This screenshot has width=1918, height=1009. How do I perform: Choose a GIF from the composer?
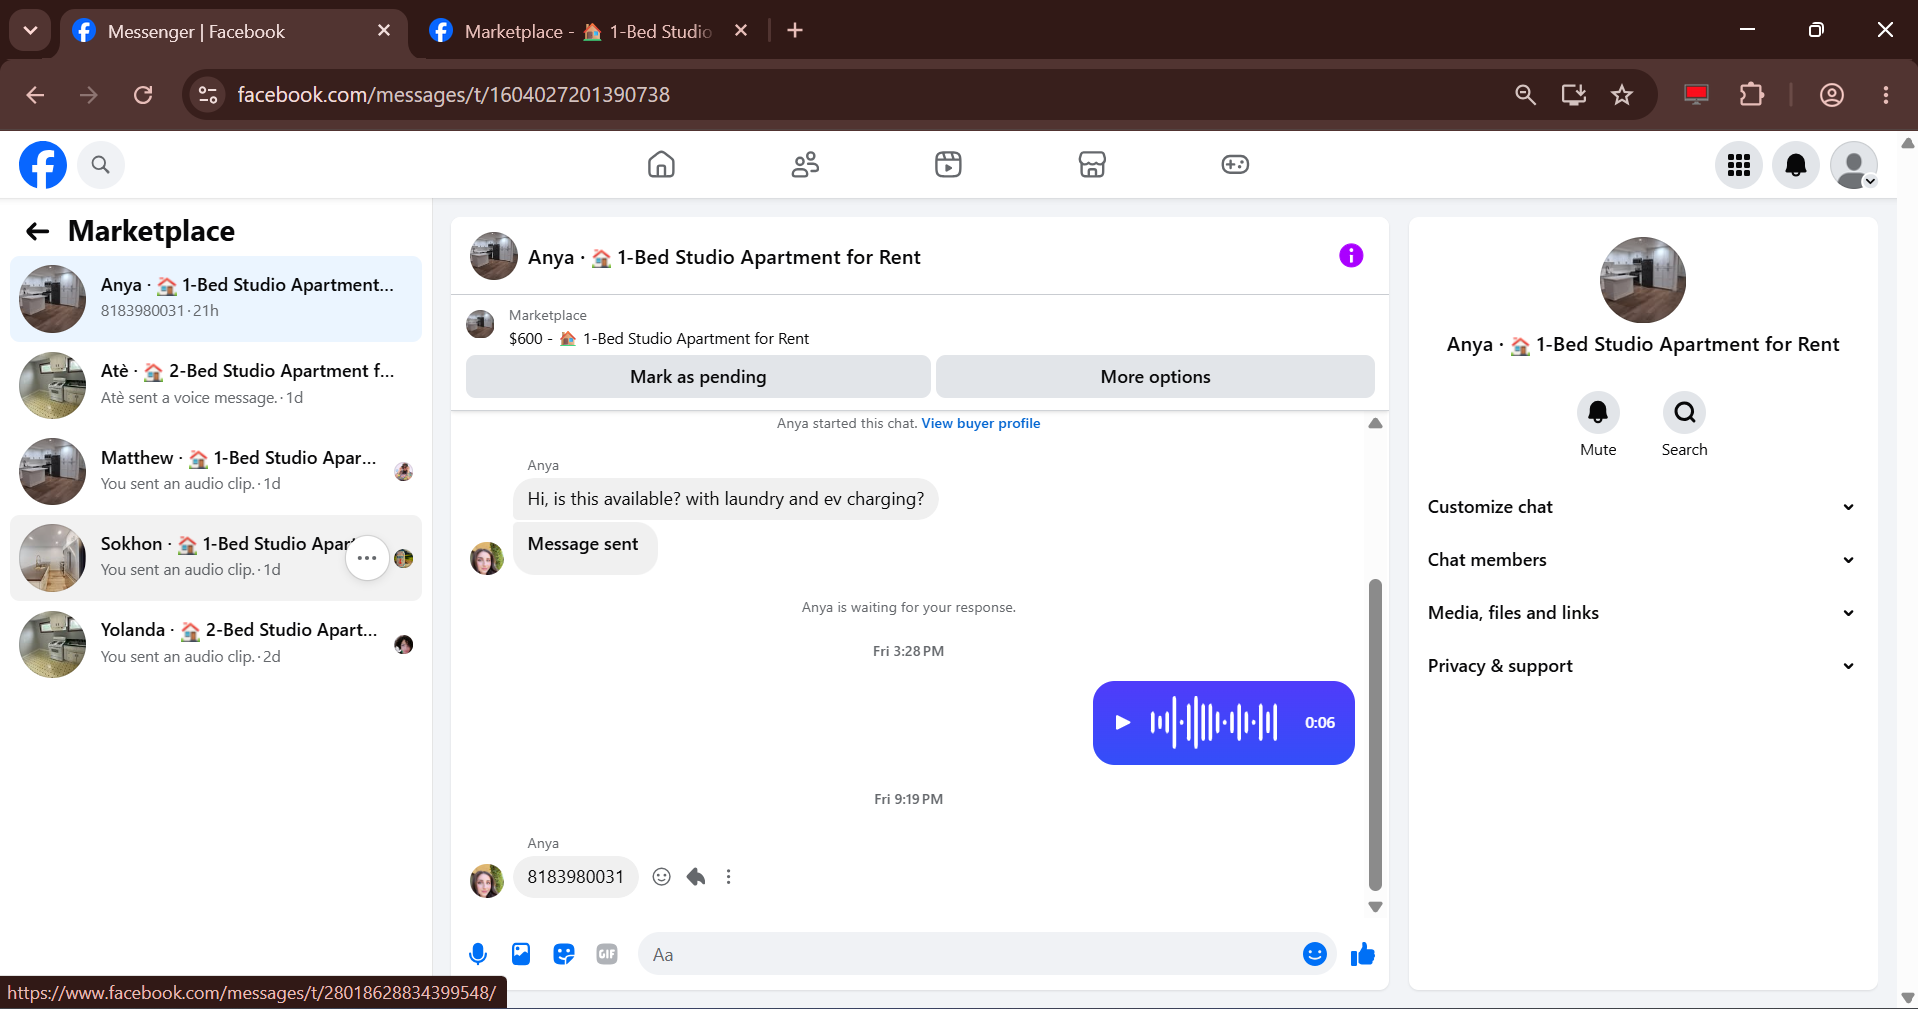click(607, 954)
